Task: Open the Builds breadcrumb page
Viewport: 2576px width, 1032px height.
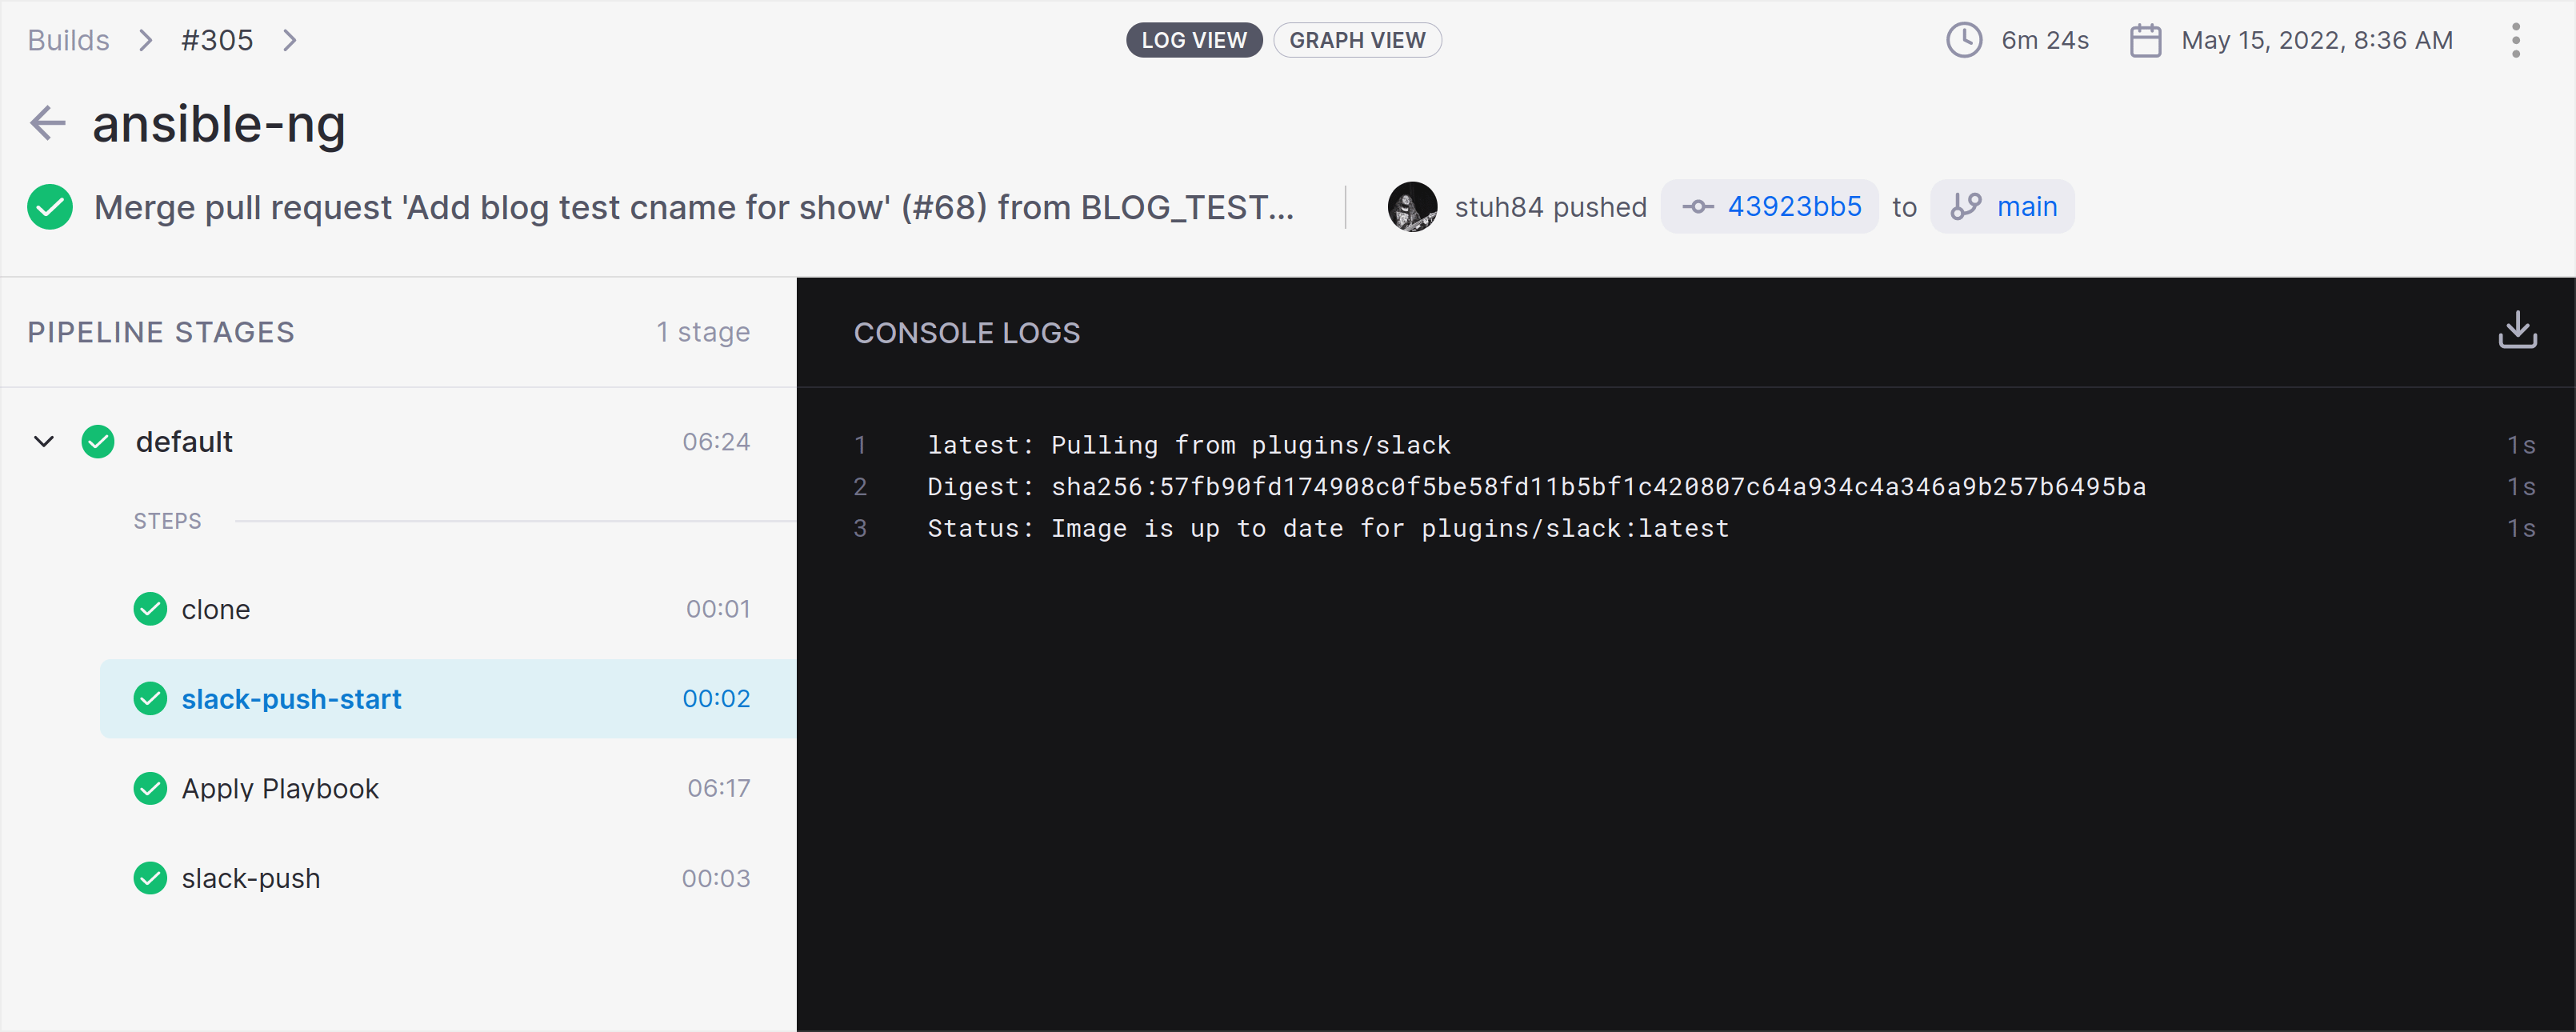Action: pyautogui.click(x=68, y=40)
